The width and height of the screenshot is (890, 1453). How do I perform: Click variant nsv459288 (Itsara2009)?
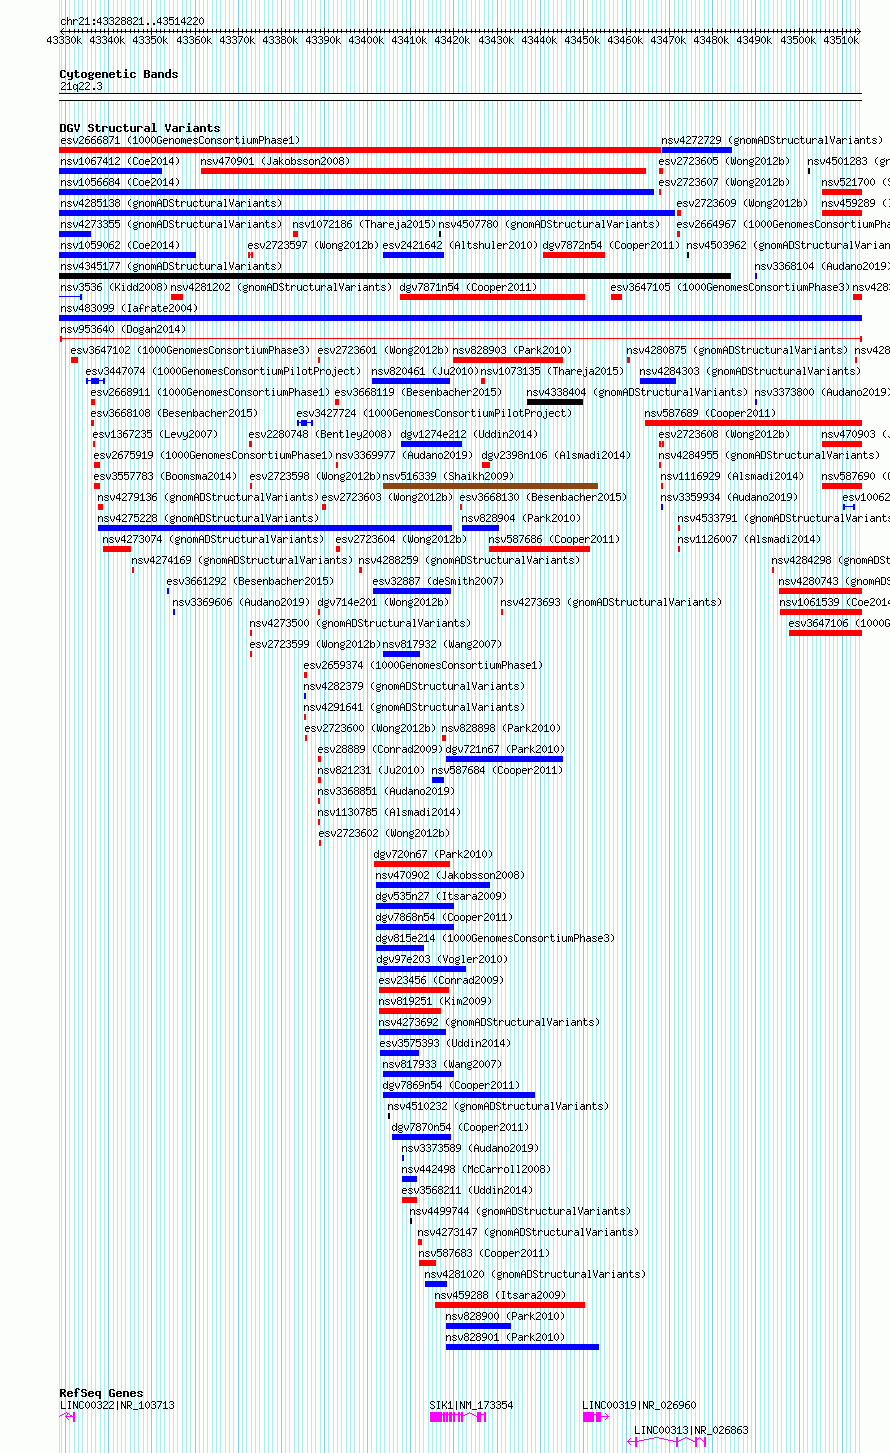coord(500,1295)
